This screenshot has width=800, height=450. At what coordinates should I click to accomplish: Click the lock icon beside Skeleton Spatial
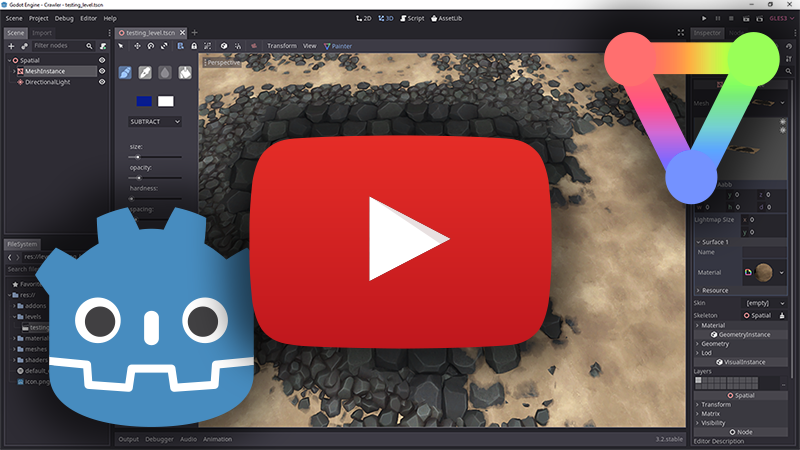[x=782, y=316]
